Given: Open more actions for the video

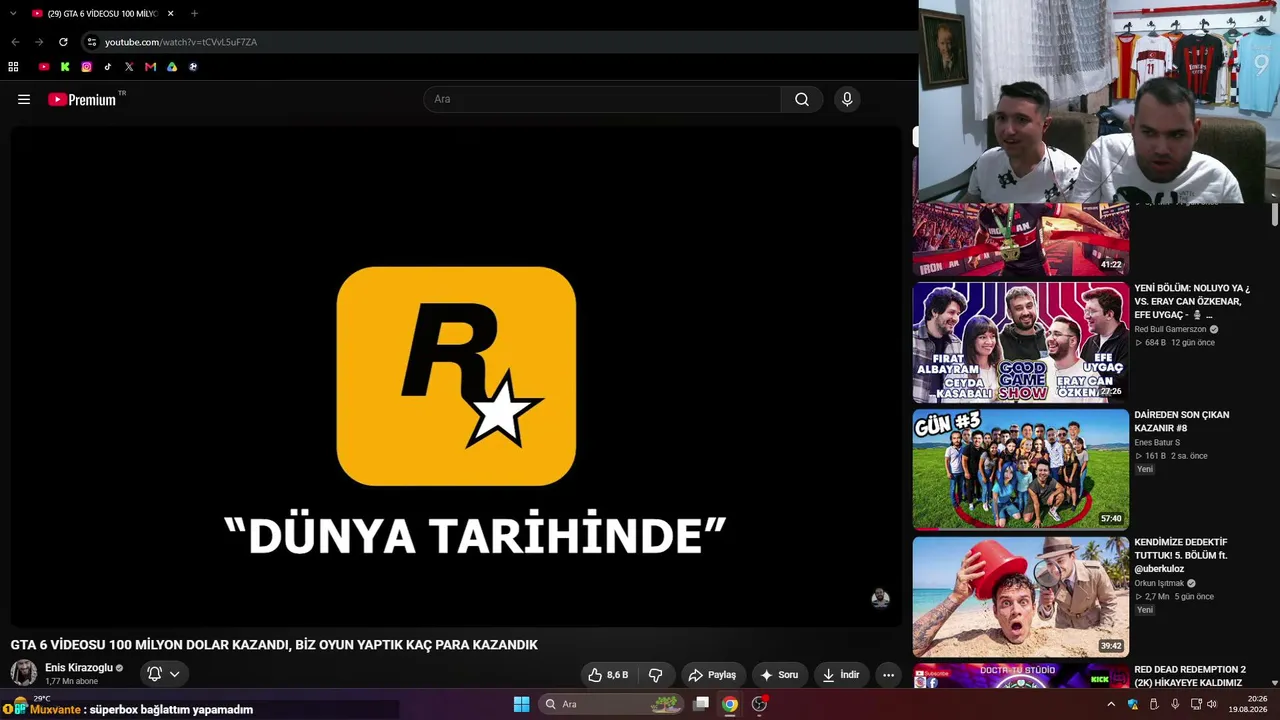Looking at the screenshot, I should tap(888, 675).
